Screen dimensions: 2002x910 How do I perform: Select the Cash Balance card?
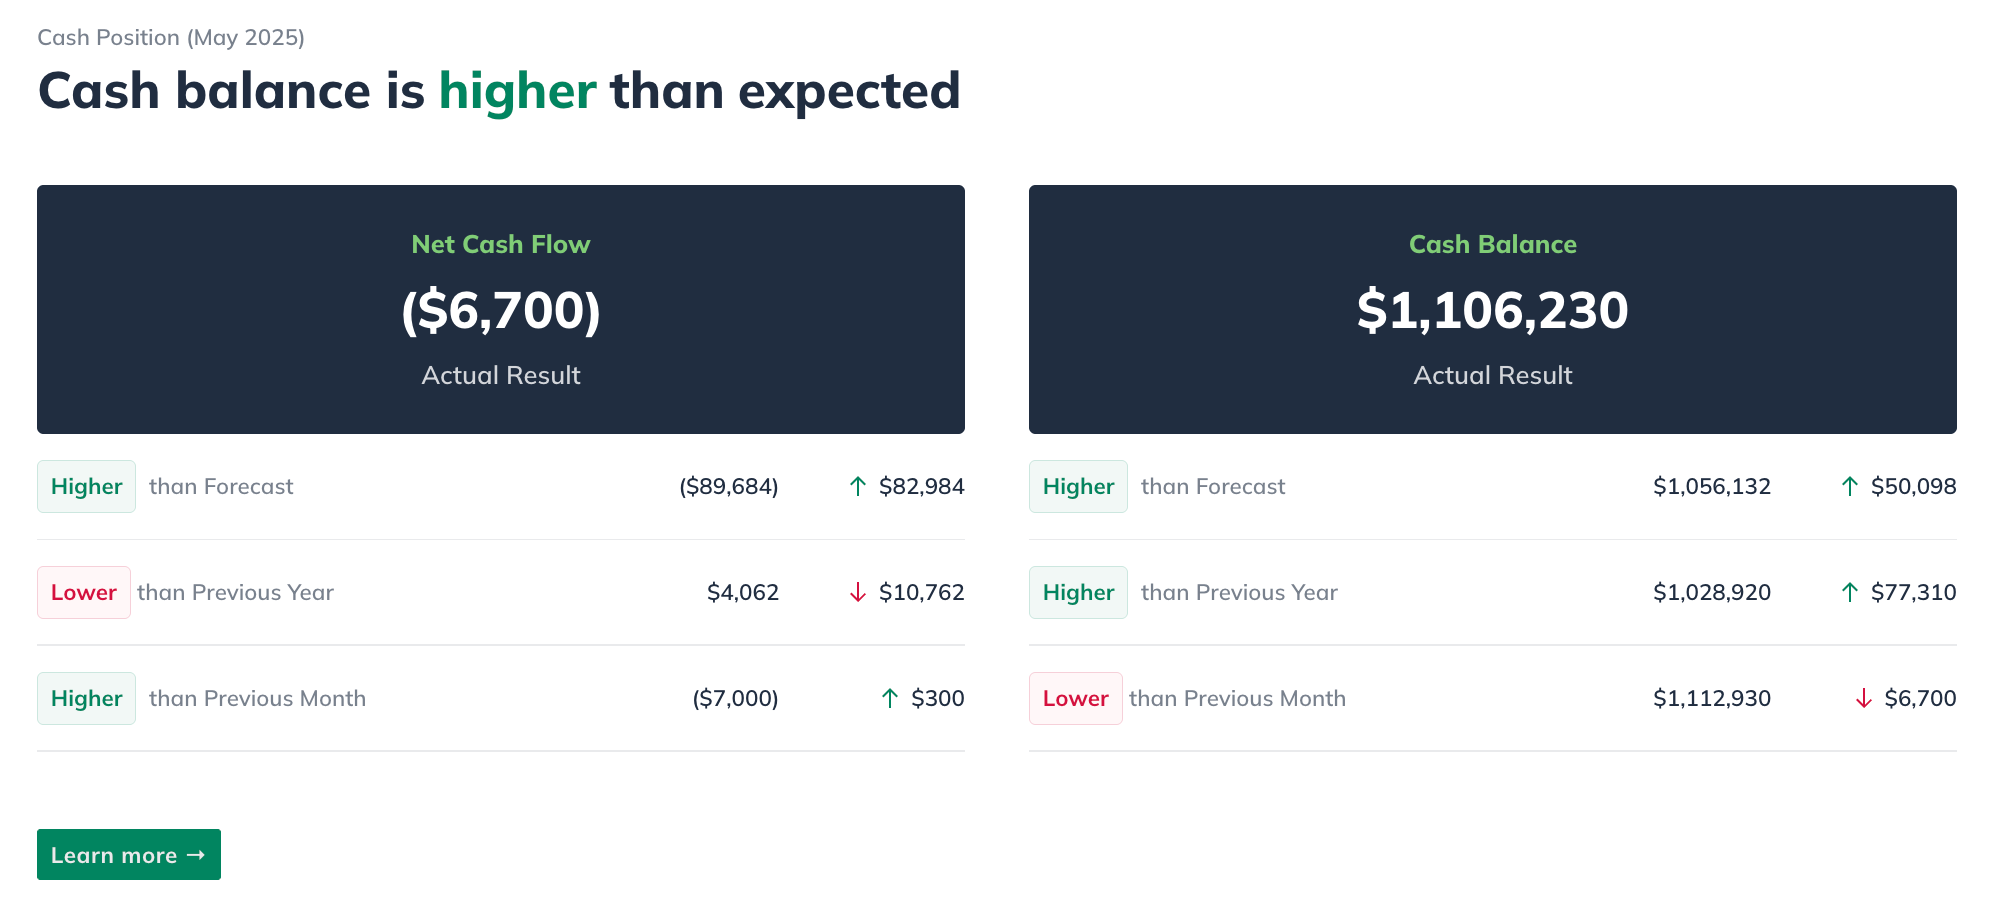1492,309
